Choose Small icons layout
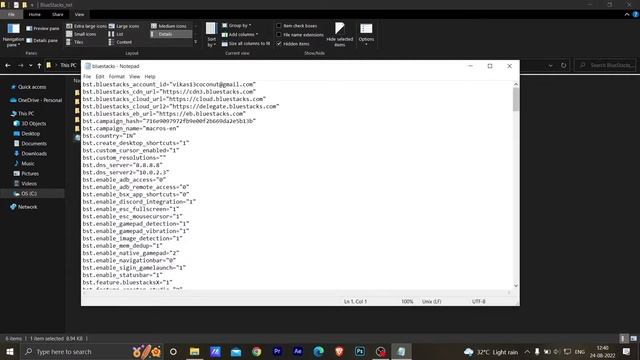Screen dimensions: 640x360 click(x=81, y=34)
